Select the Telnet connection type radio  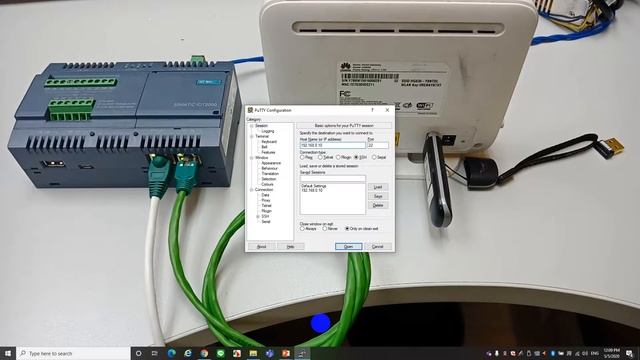pyautogui.click(x=325, y=158)
